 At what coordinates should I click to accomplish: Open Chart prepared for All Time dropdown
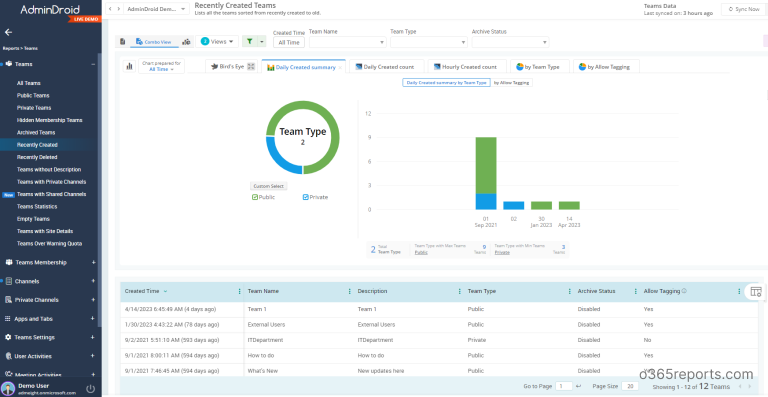tap(161, 66)
